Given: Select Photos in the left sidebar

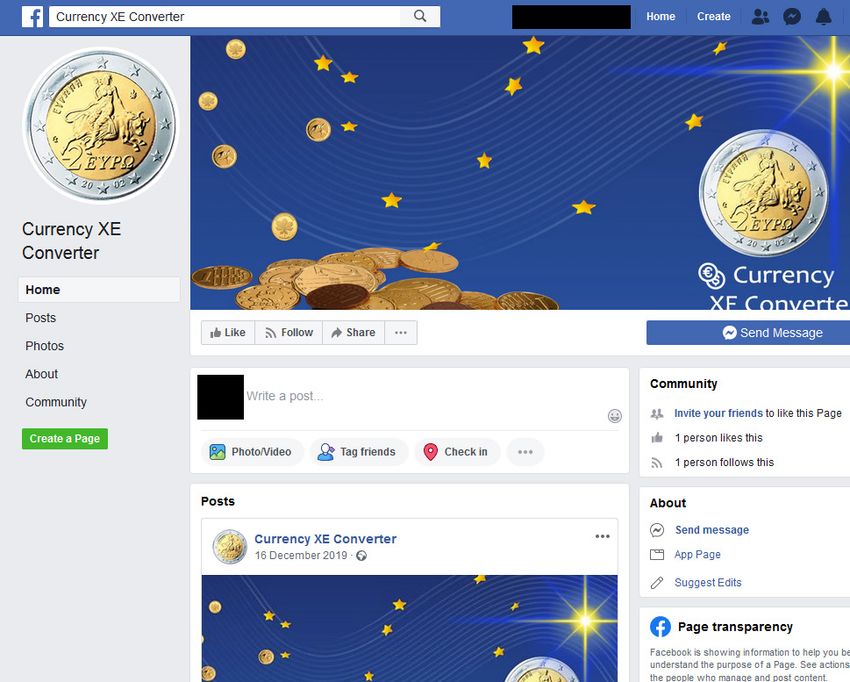Looking at the screenshot, I should tap(44, 346).
